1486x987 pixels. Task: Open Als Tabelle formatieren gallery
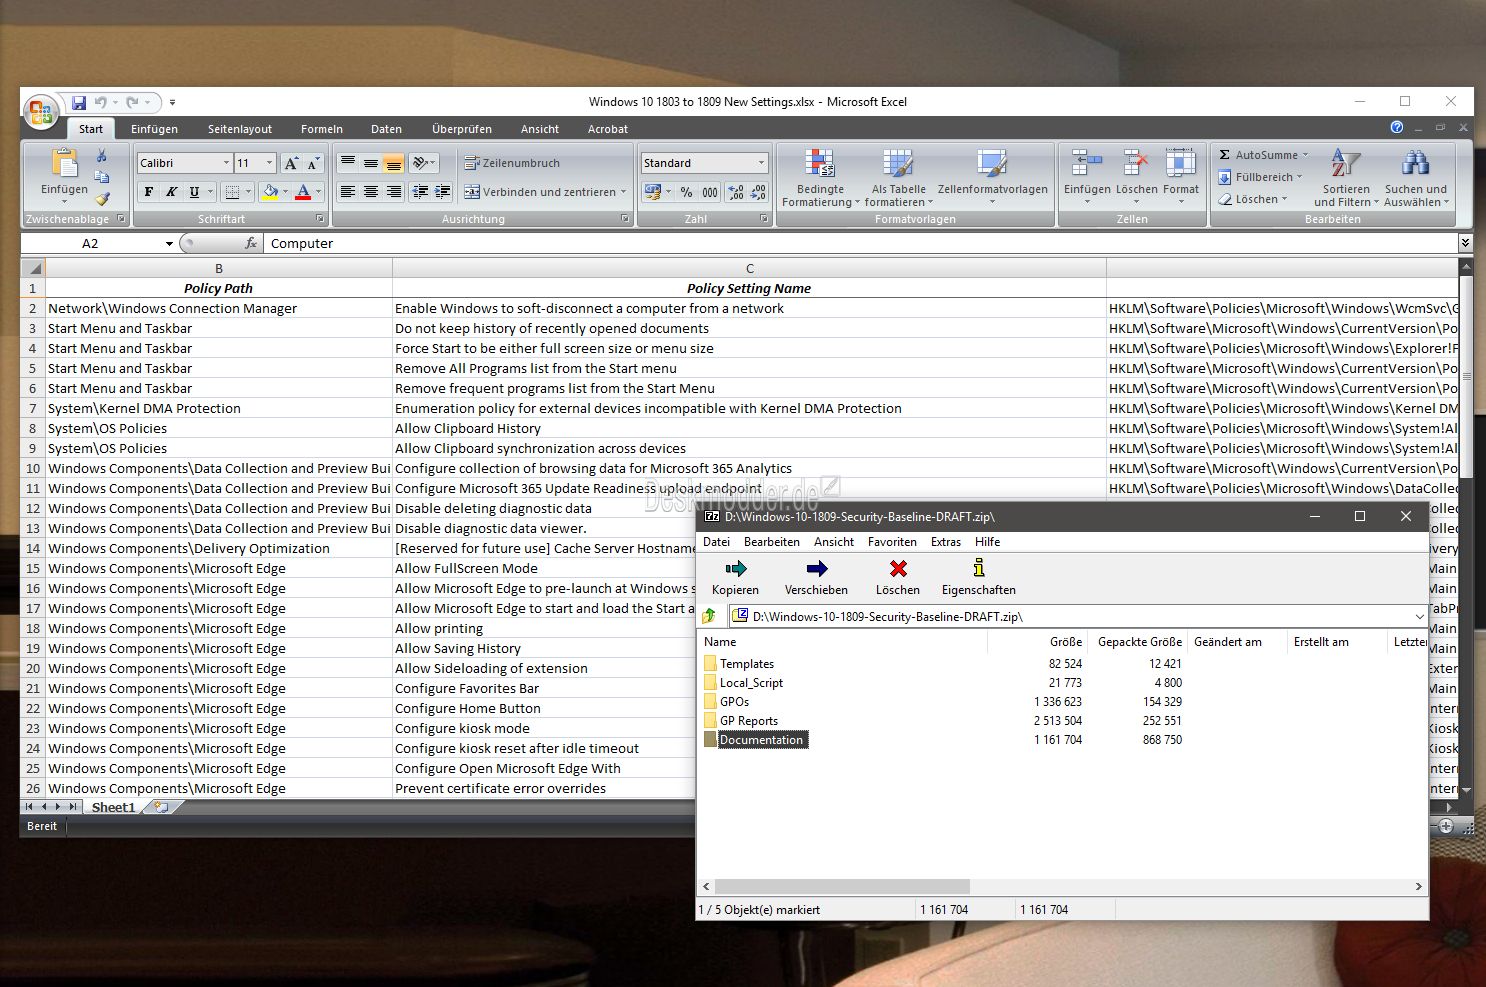click(898, 178)
